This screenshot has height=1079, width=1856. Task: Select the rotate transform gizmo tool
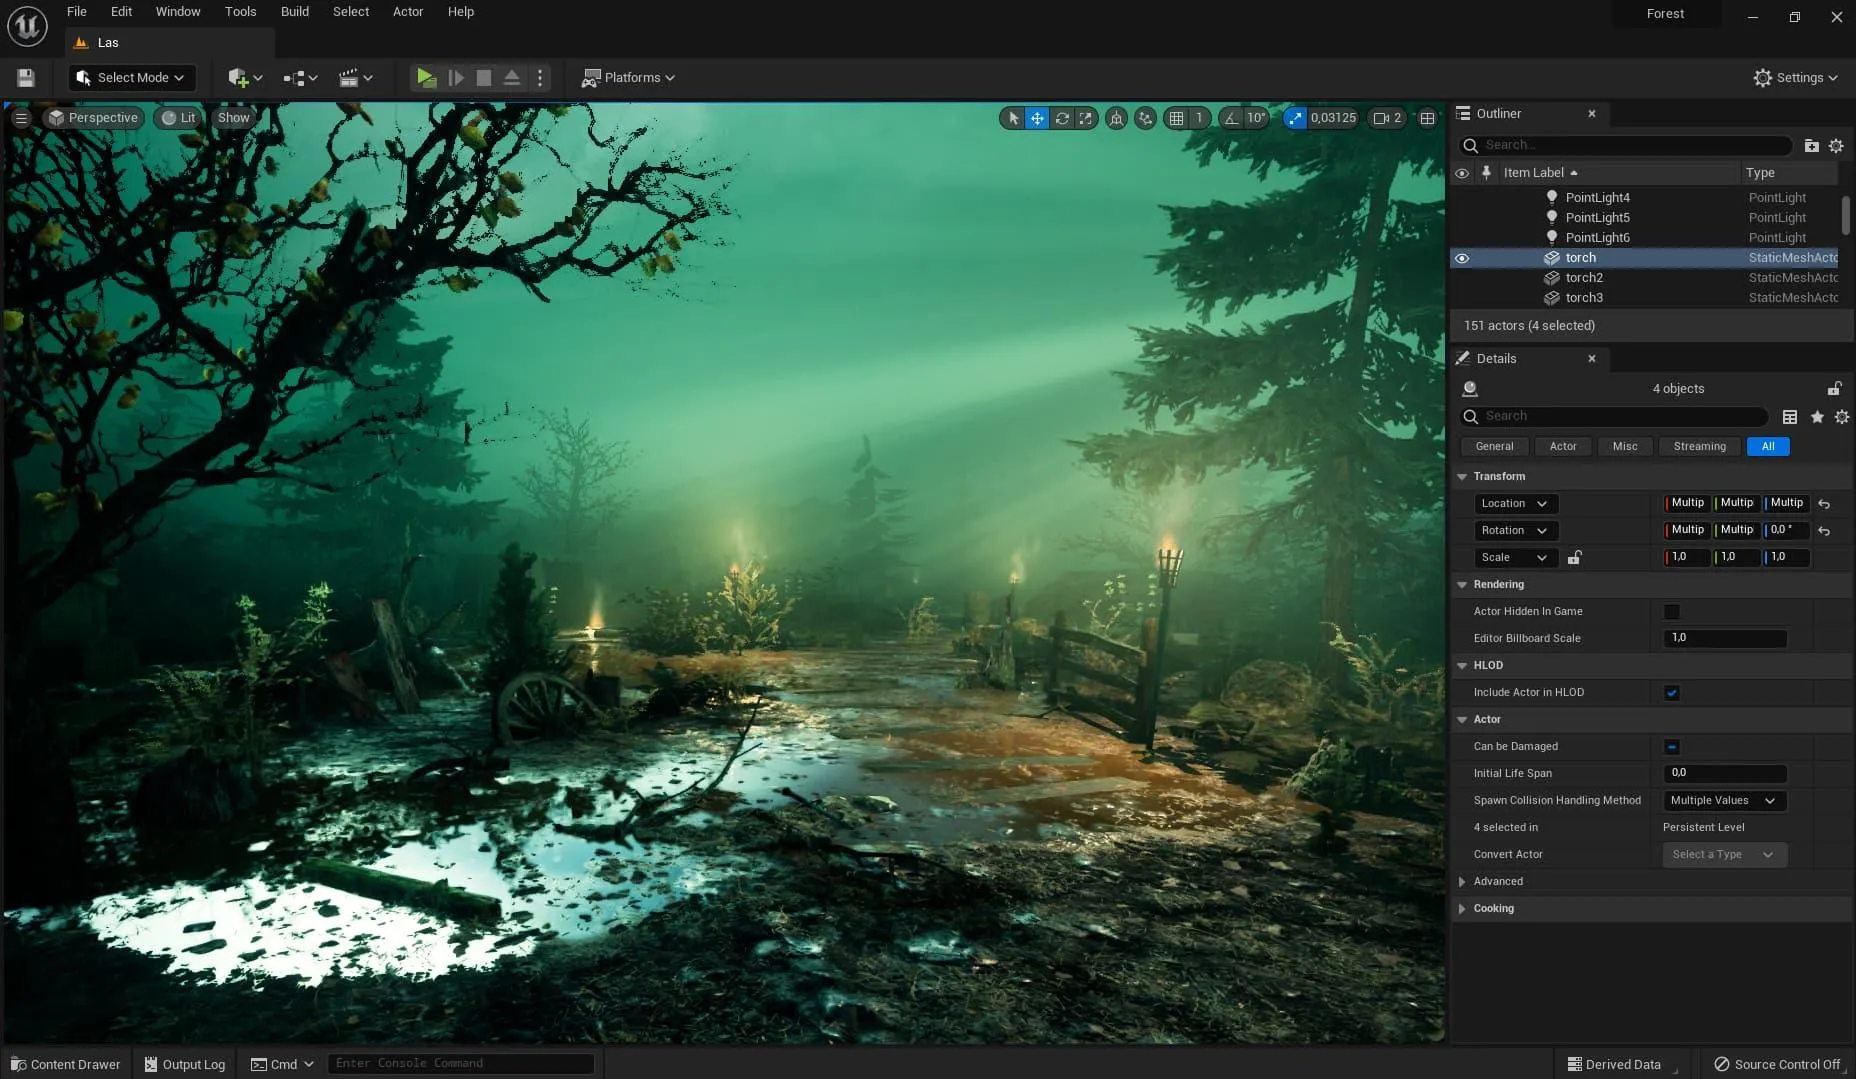point(1062,118)
